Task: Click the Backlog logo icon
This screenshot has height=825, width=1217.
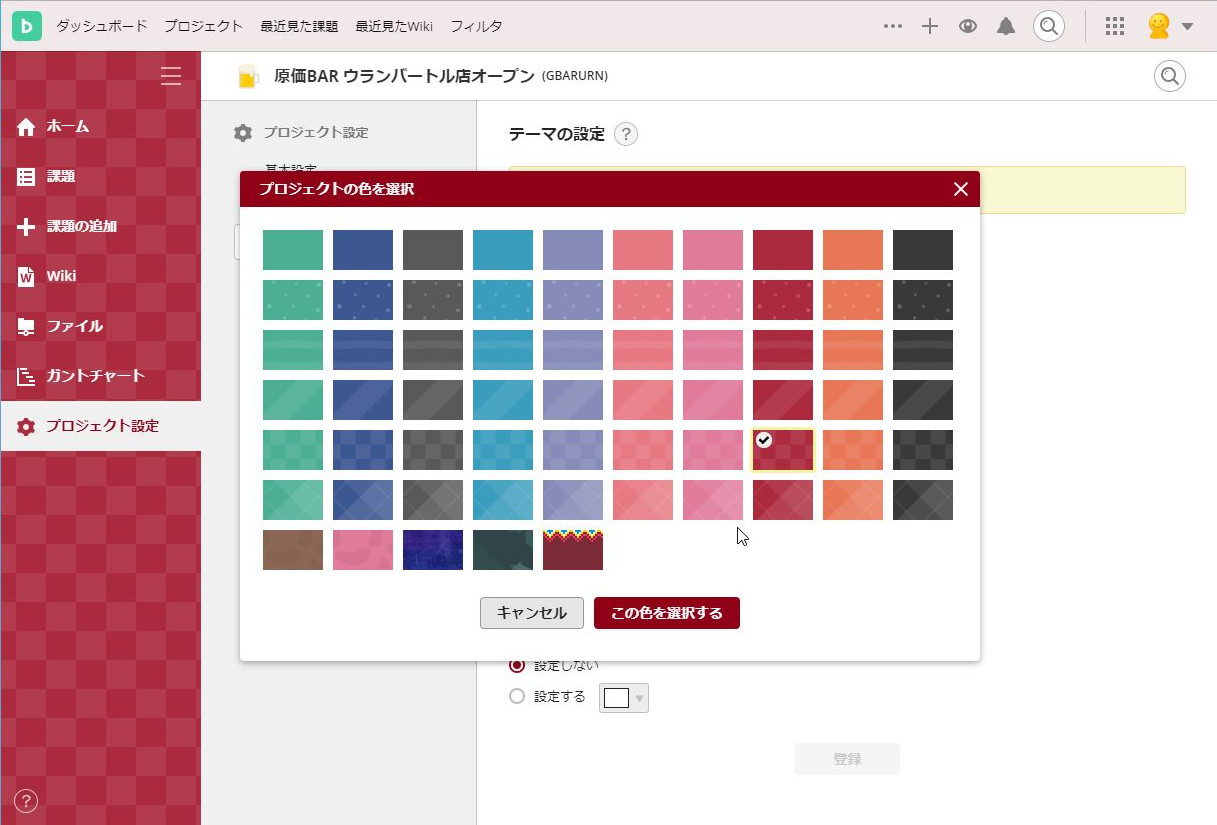Action: 27,26
